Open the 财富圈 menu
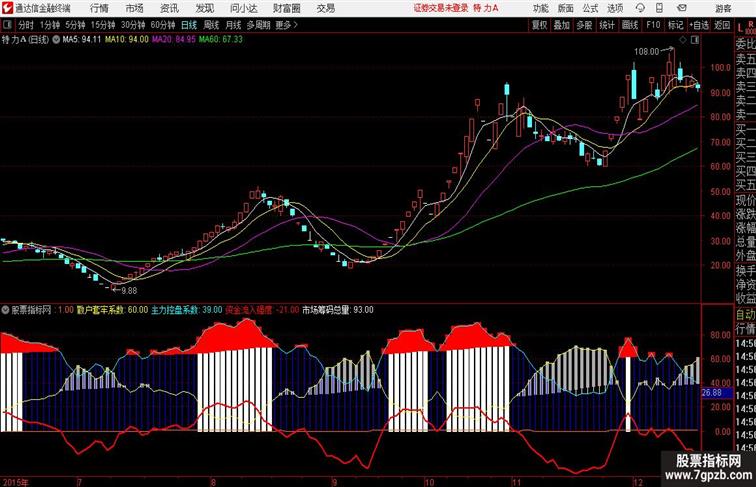 pos(286,8)
